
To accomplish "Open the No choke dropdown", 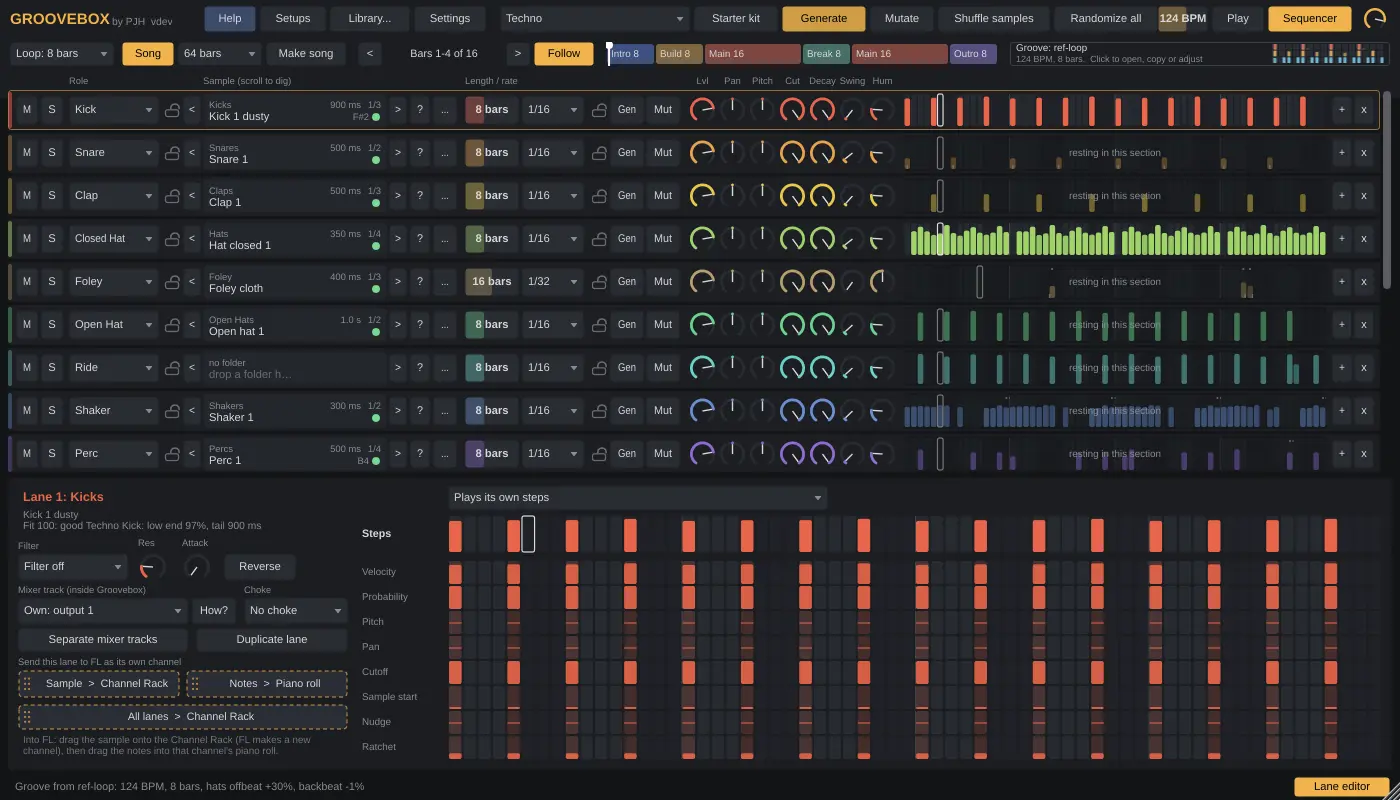I will coord(295,611).
